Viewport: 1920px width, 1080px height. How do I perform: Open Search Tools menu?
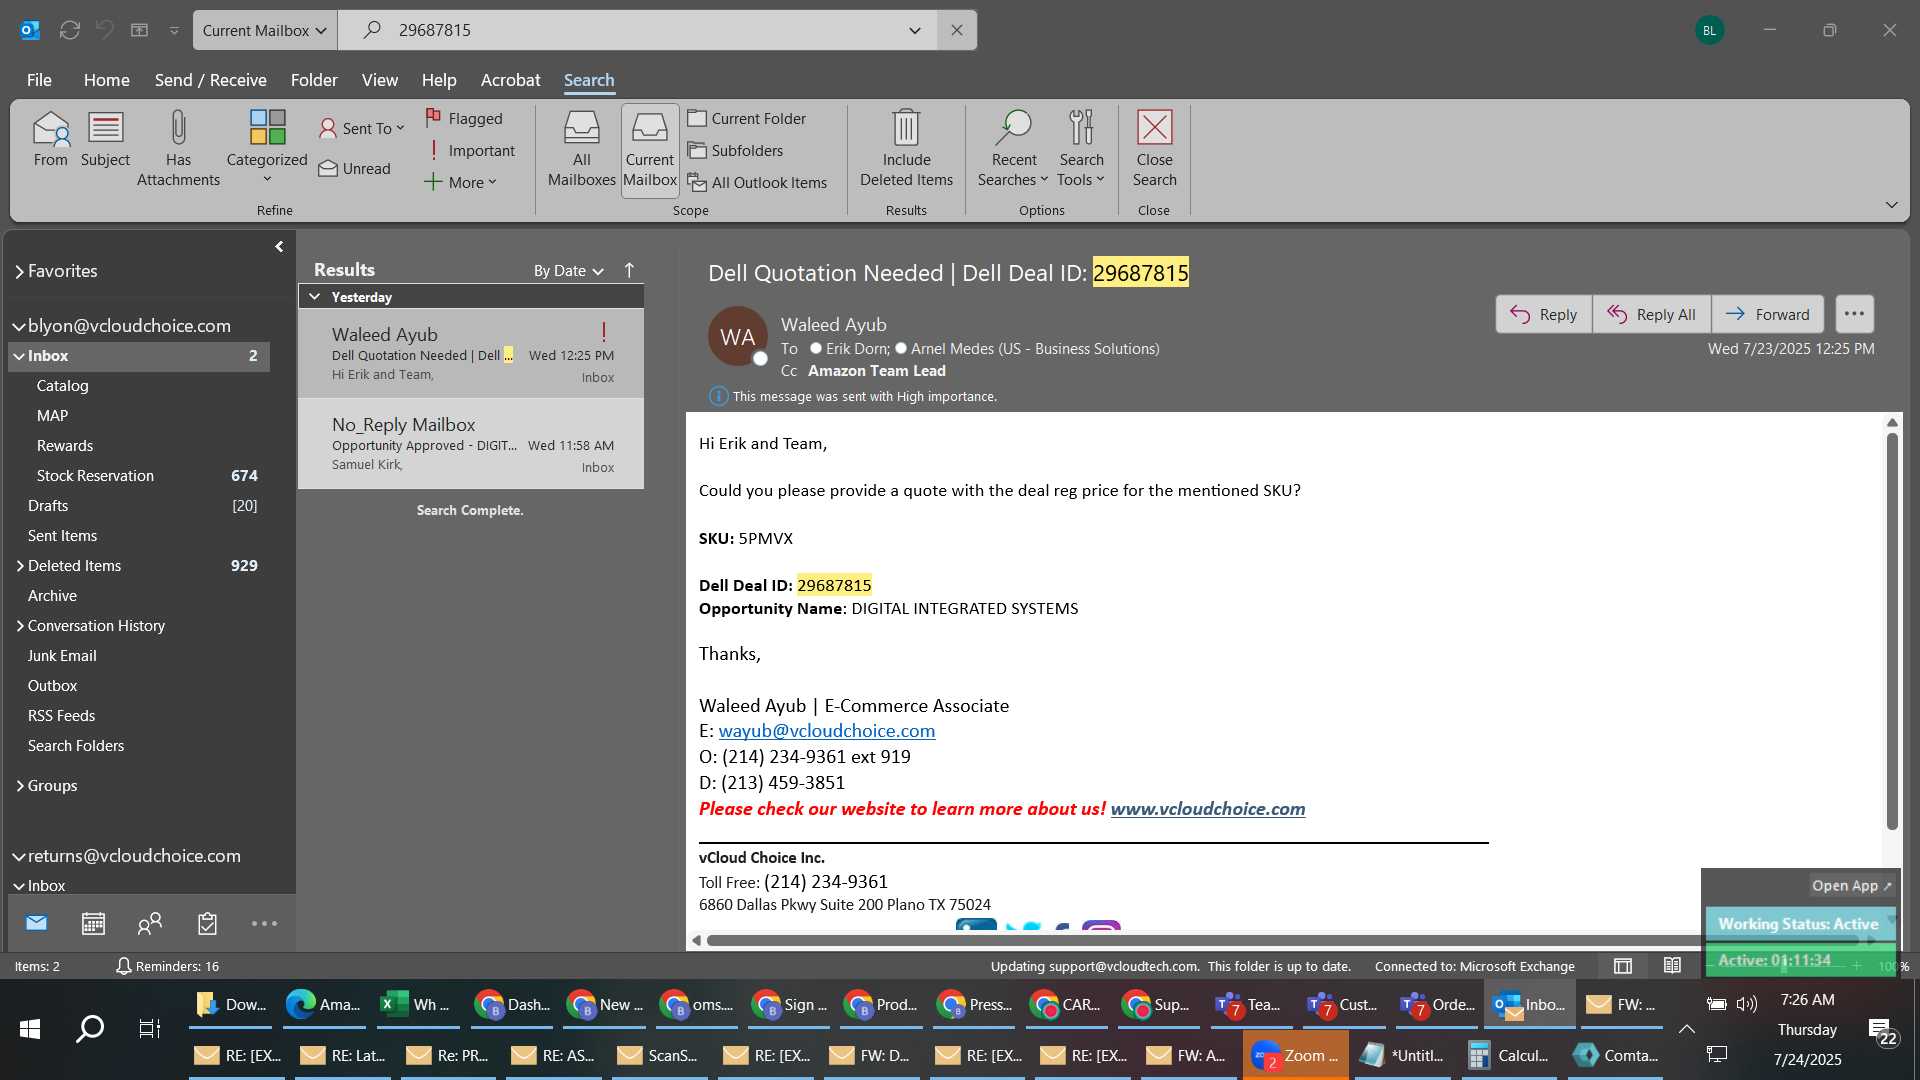point(1081,150)
